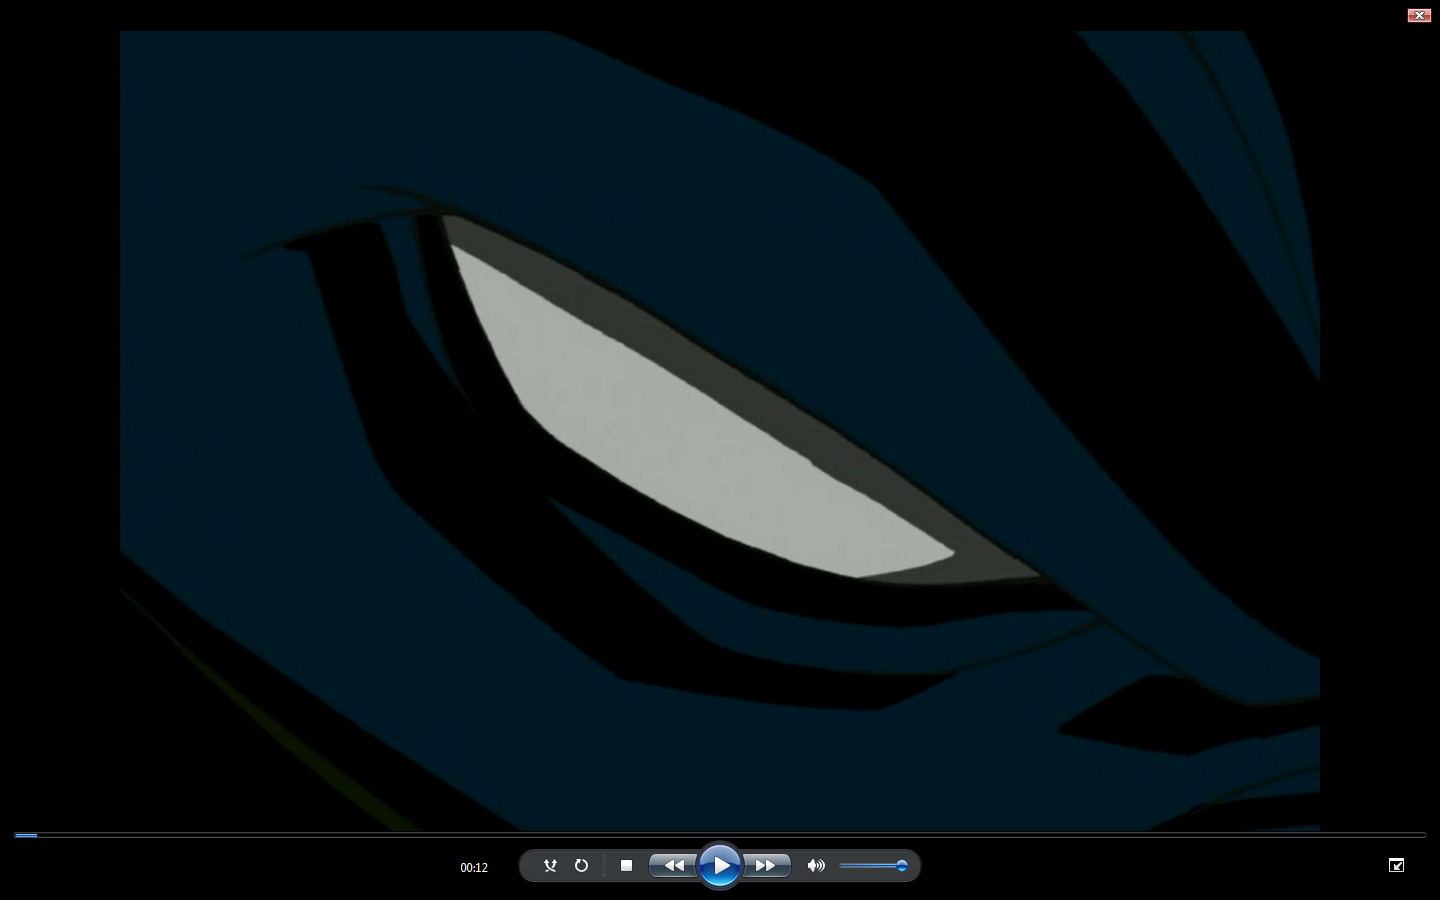Image resolution: width=1440 pixels, height=900 pixels.
Task: Click the rewind previous button
Action: click(673, 866)
